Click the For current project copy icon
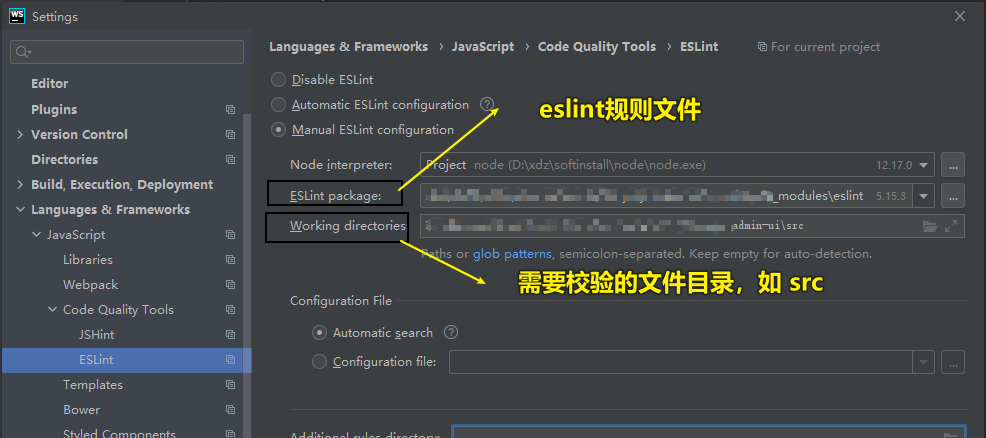 click(762, 47)
